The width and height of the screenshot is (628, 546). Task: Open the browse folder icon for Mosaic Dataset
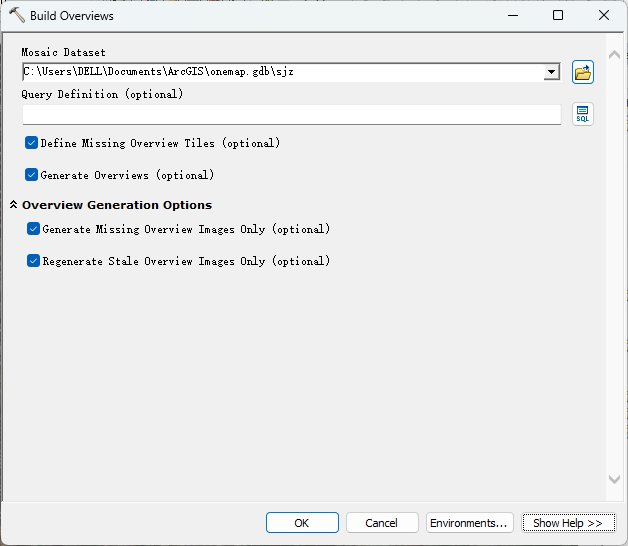[582, 72]
